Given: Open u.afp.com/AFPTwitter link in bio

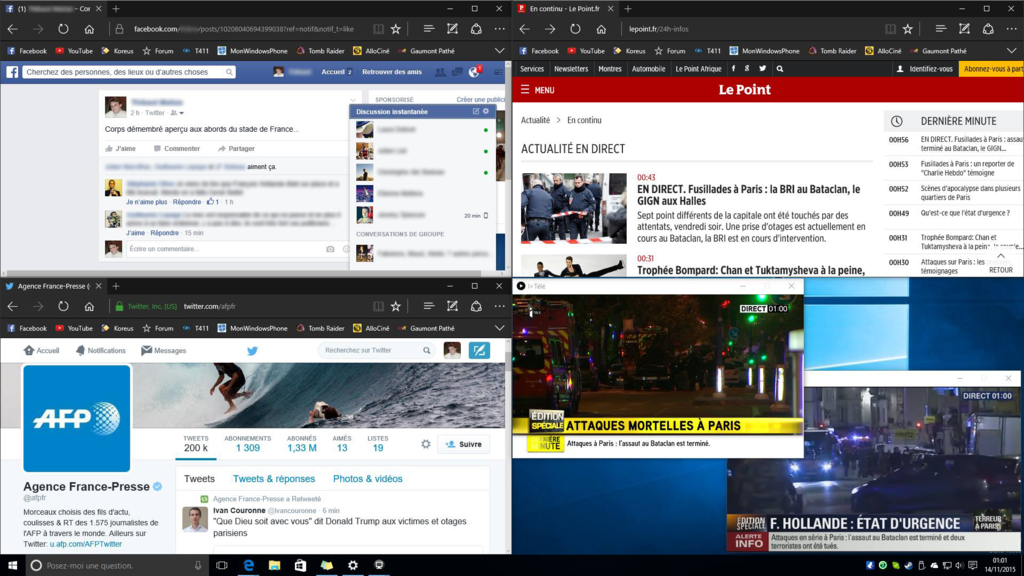Looking at the screenshot, I should tap(86, 544).
